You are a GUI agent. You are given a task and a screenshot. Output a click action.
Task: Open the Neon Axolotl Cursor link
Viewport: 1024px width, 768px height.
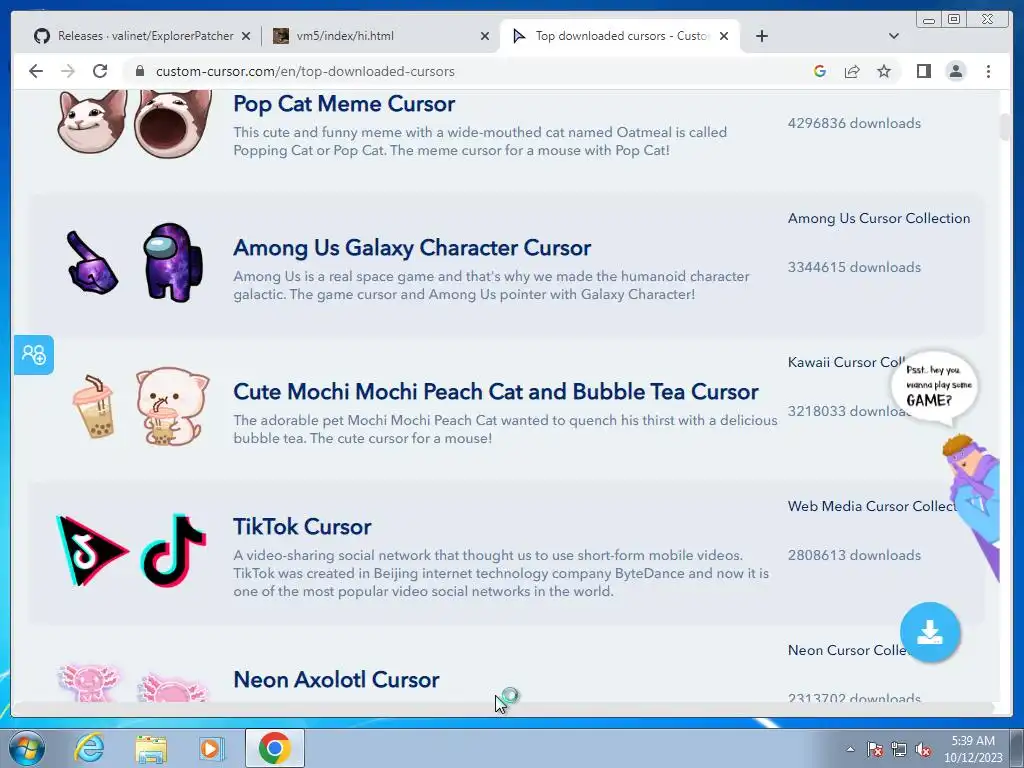(x=336, y=679)
